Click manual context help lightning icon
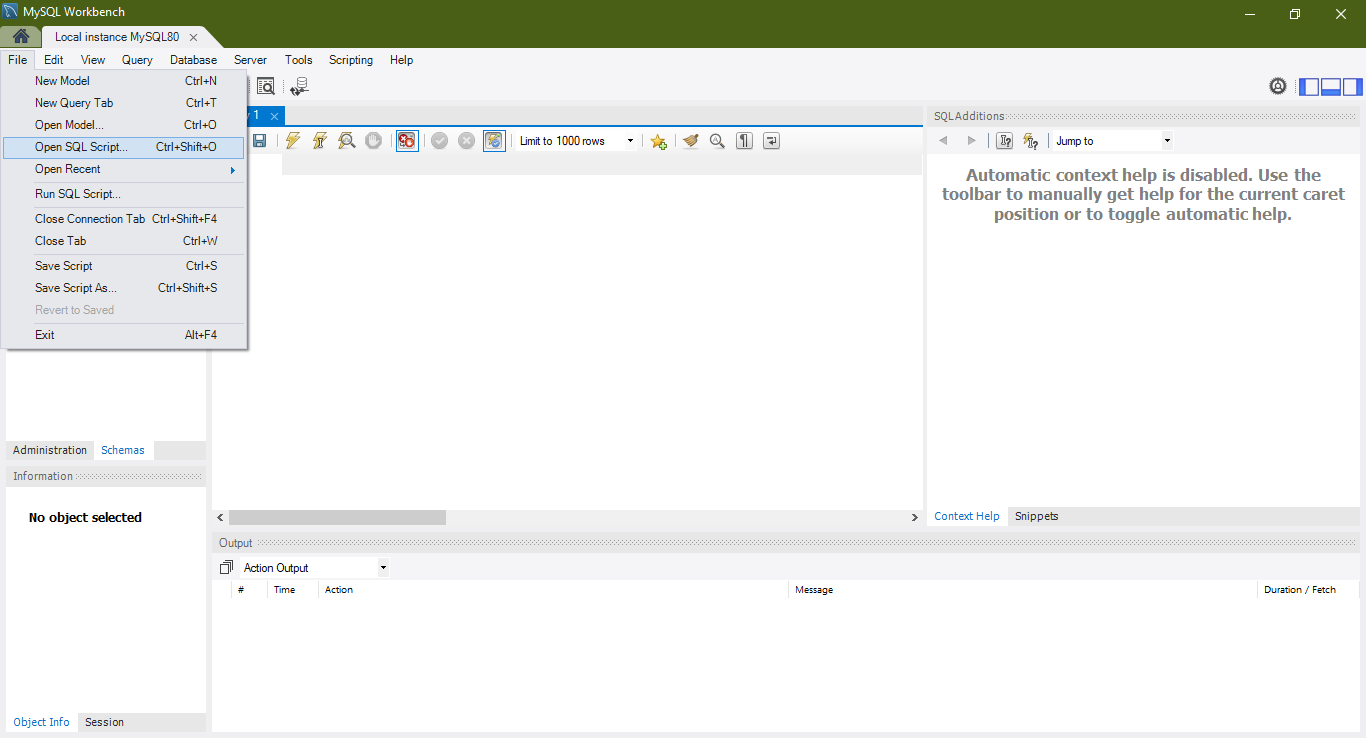Viewport: 1366px width, 738px height. pos(1031,141)
